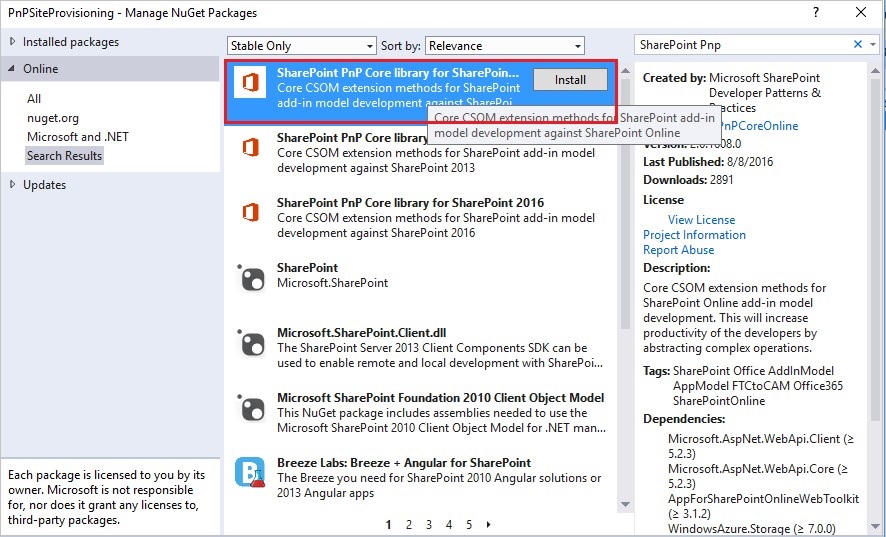Click the current page 1 in pagination
Image resolution: width=886 pixels, height=537 pixels.
pyautogui.click(x=388, y=525)
